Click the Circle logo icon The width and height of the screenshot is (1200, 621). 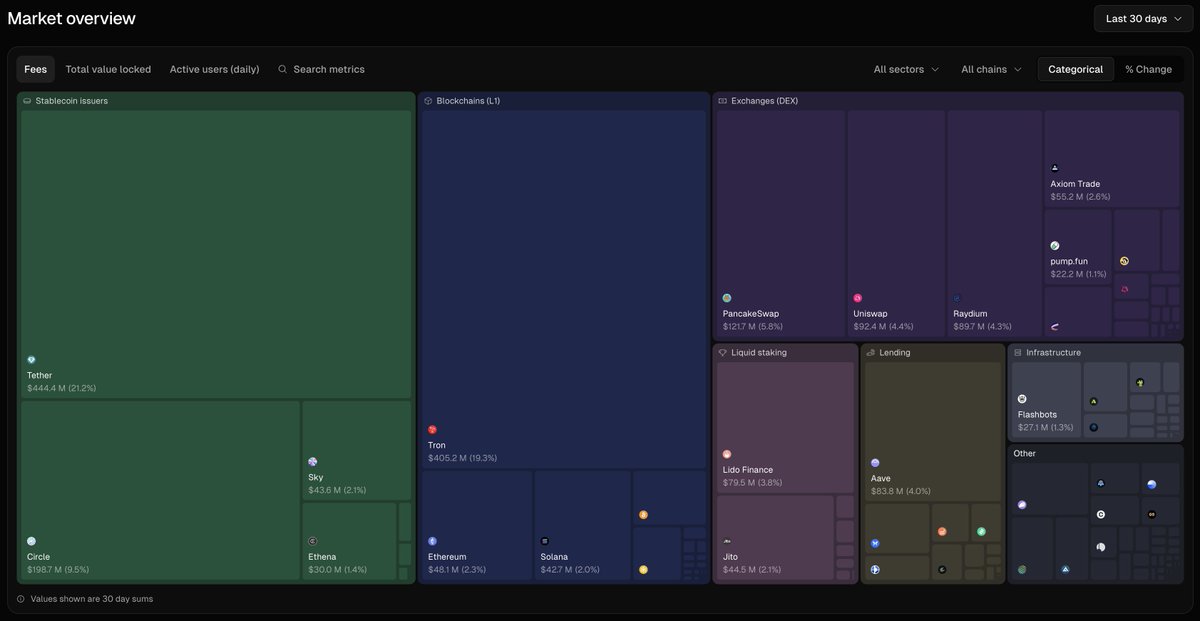click(31, 541)
